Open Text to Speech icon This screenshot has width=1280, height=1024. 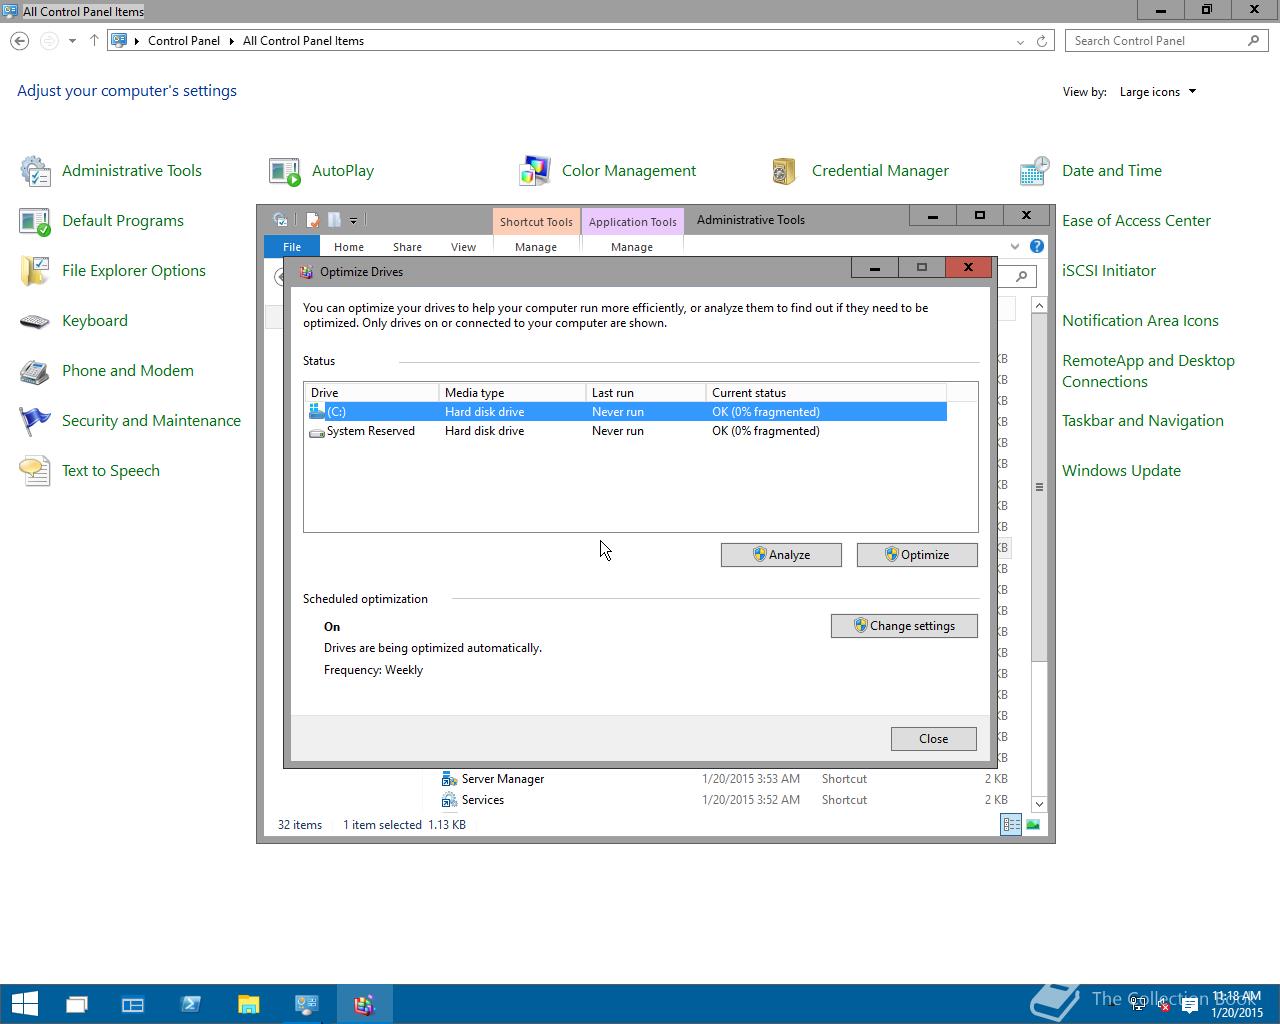[x=36, y=471]
